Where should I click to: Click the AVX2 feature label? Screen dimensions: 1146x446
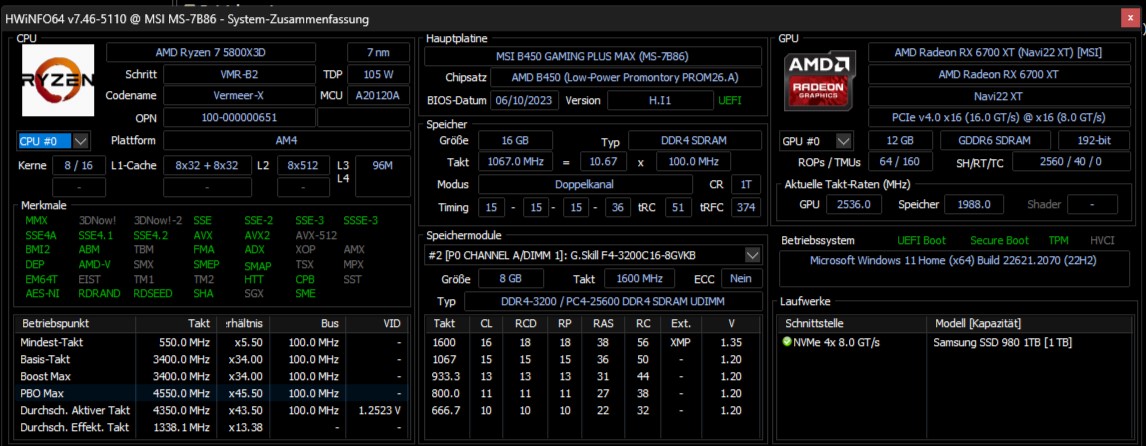pyautogui.click(x=257, y=235)
